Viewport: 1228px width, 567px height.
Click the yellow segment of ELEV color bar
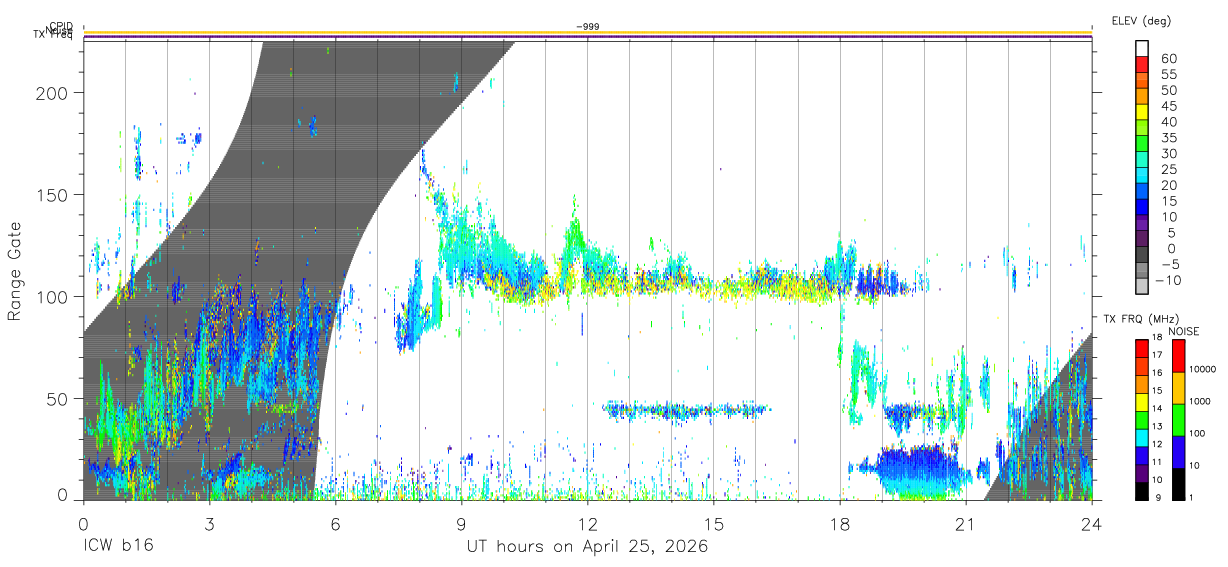1142,114
